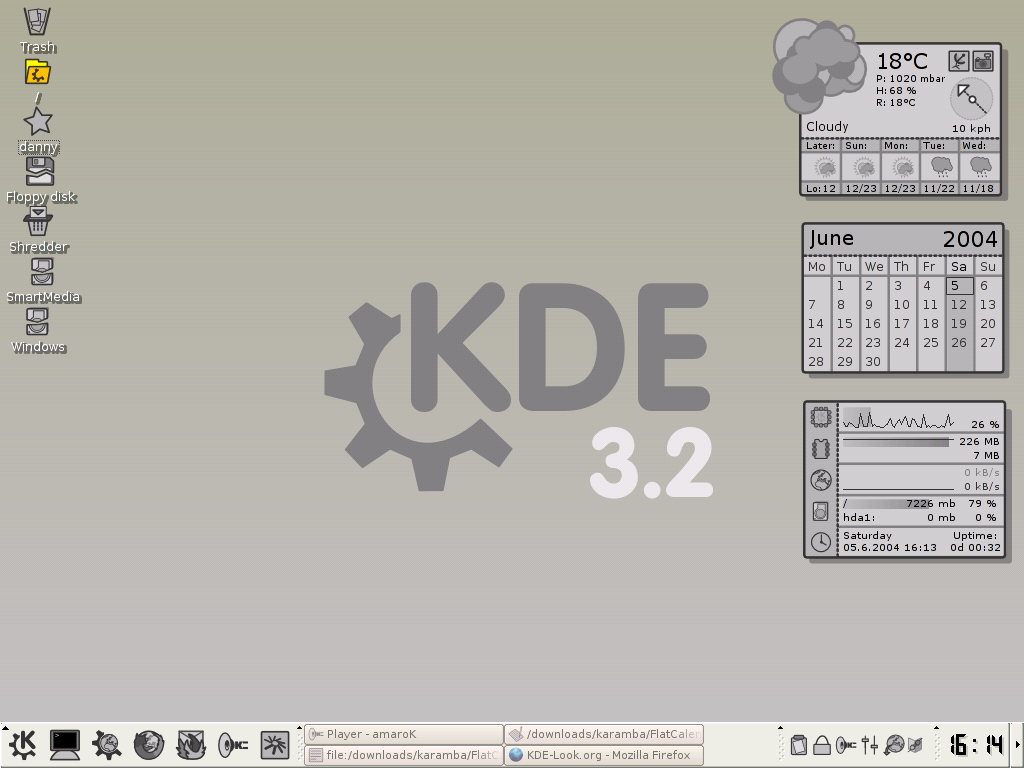Open the Shredder desktop icon
The width and height of the screenshot is (1024, 768).
(37, 222)
